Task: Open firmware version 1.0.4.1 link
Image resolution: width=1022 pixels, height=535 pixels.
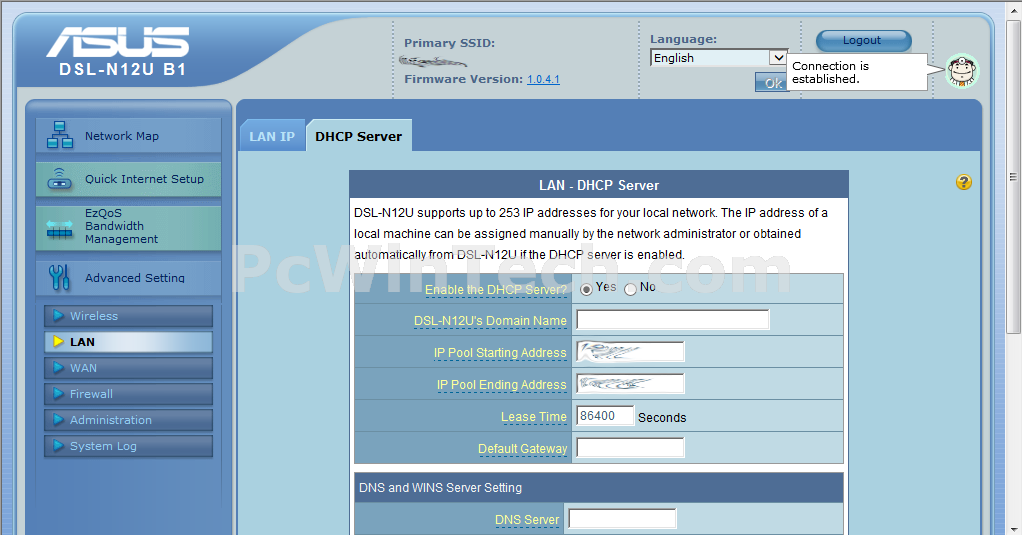Action: (x=544, y=79)
